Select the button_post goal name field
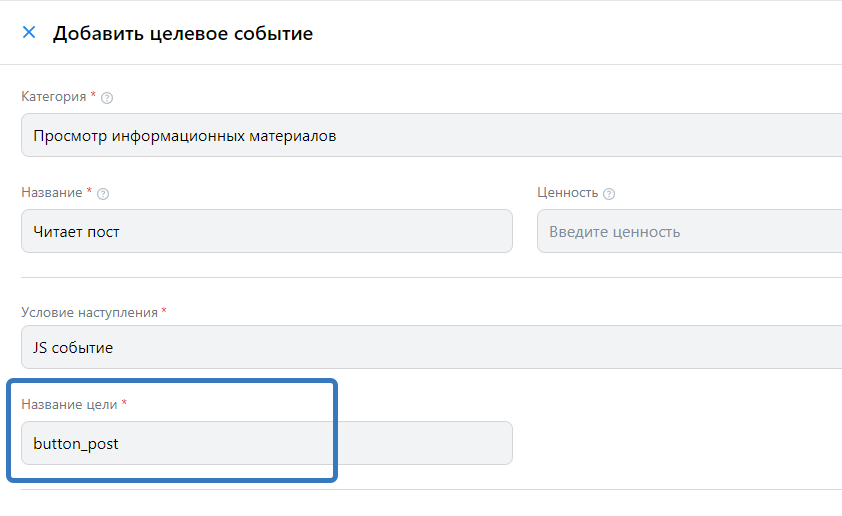This screenshot has width=842, height=516. pos(266,443)
